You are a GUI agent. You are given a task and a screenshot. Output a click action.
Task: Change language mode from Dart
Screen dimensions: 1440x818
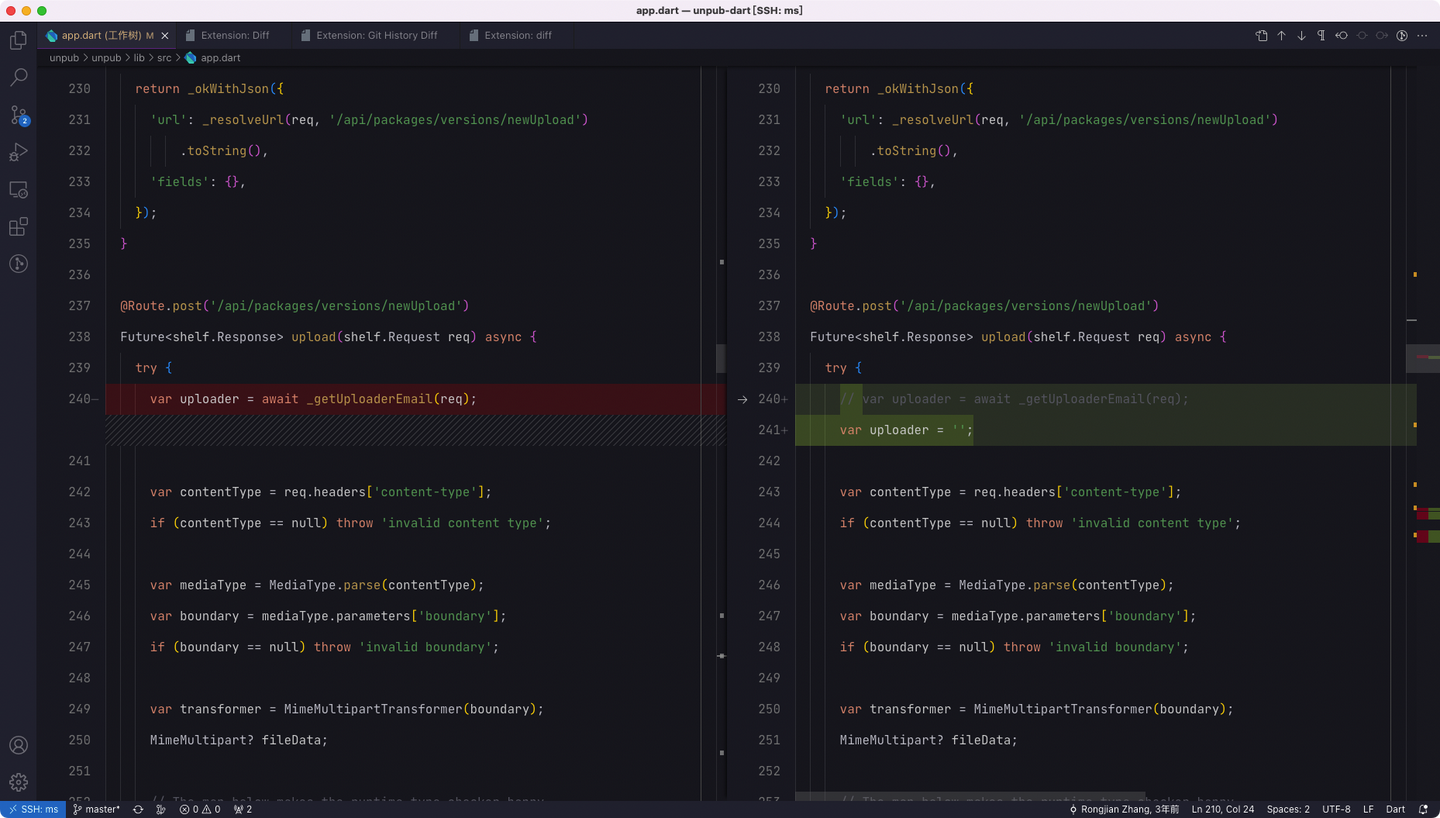1395,809
